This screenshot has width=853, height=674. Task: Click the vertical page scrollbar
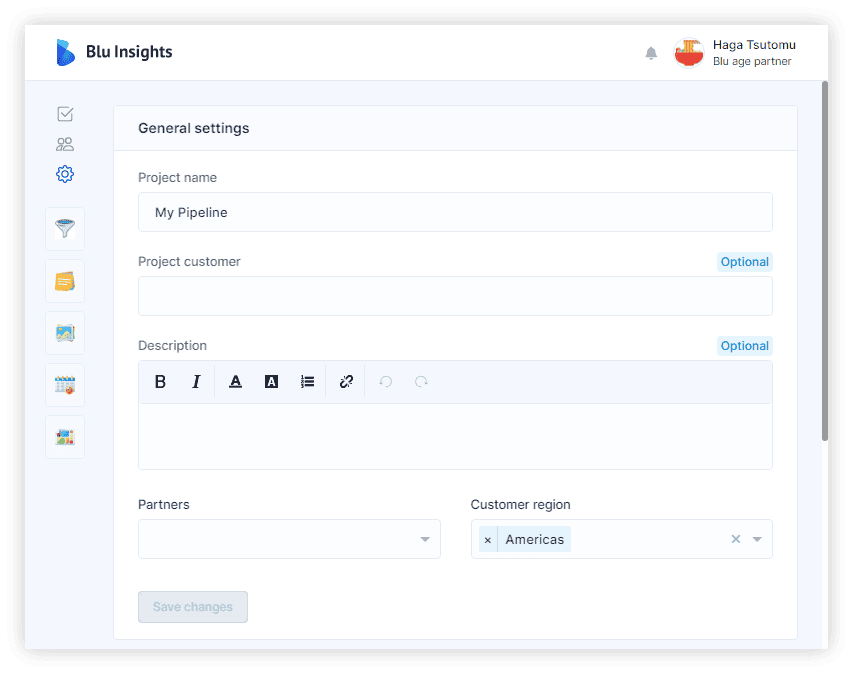tap(825, 261)
